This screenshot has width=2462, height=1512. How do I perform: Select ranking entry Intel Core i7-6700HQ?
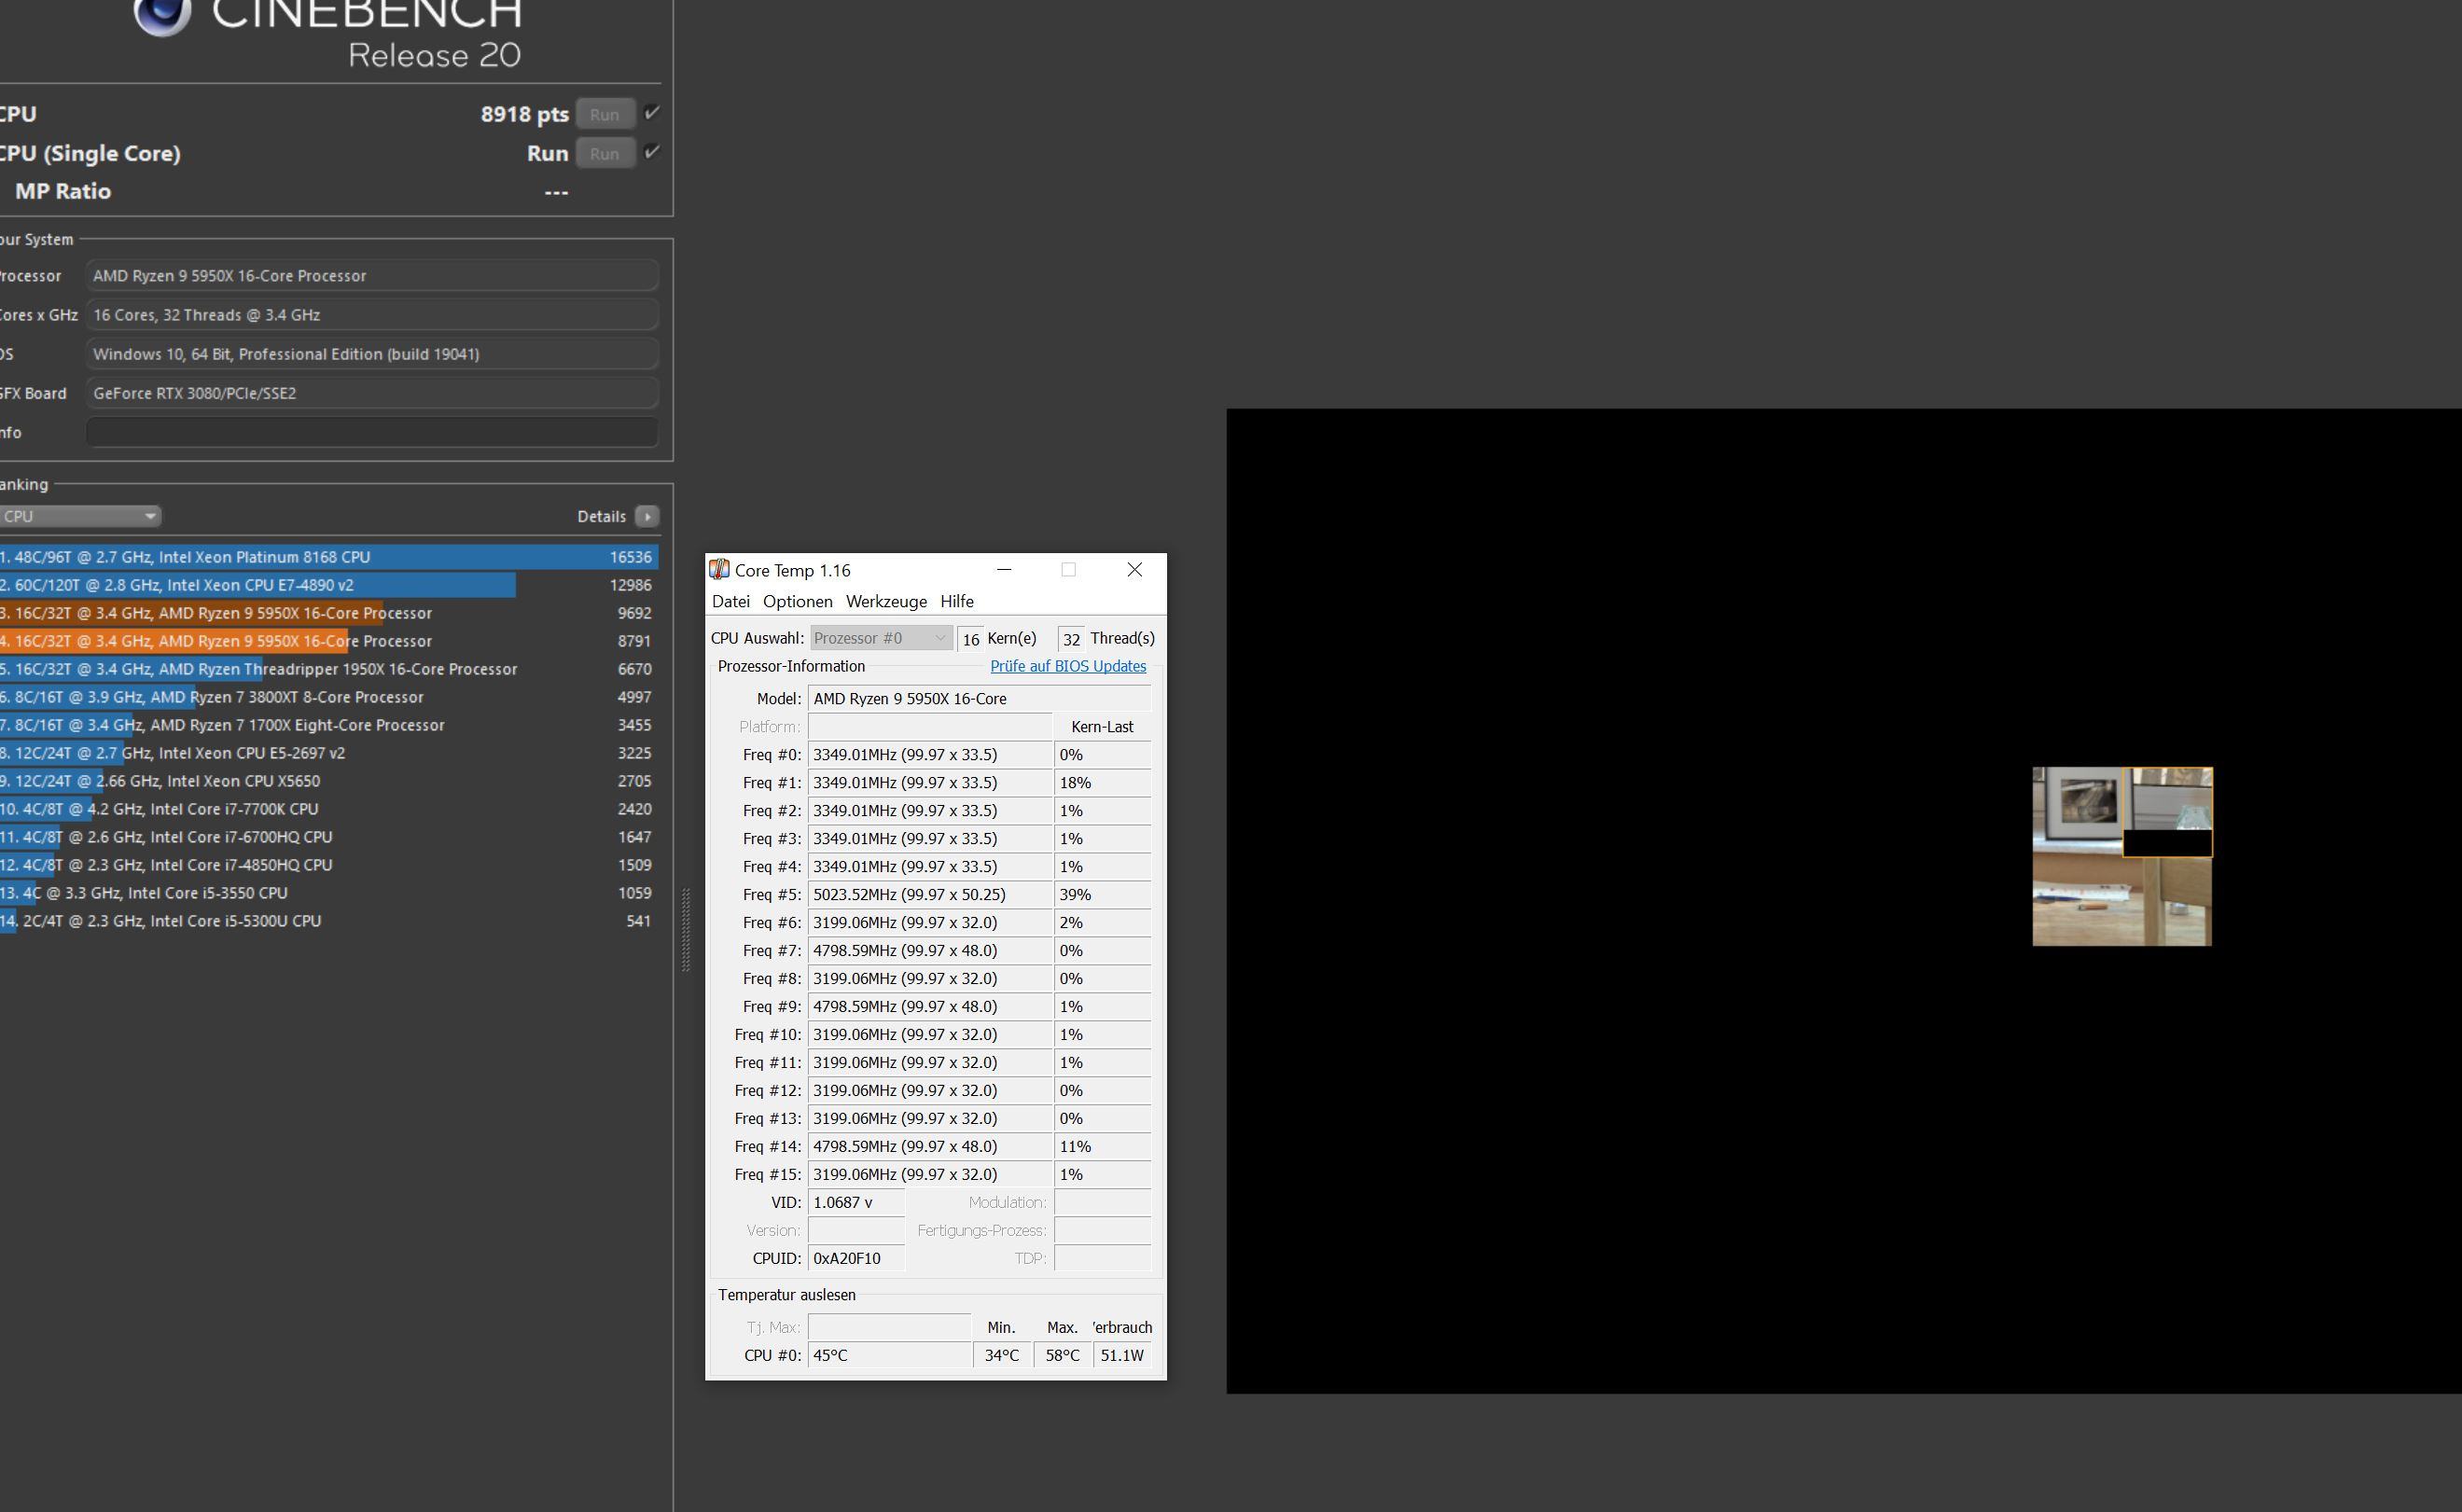pos(329,837)
